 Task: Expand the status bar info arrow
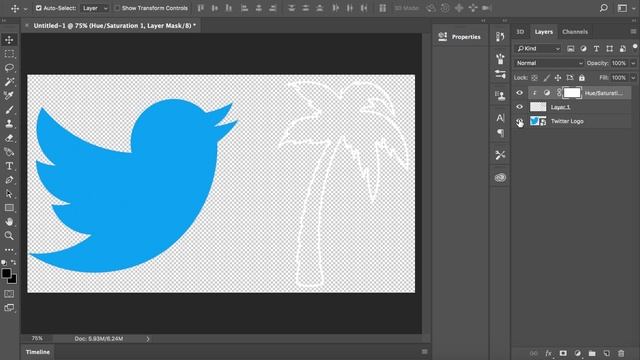point(148,339)
